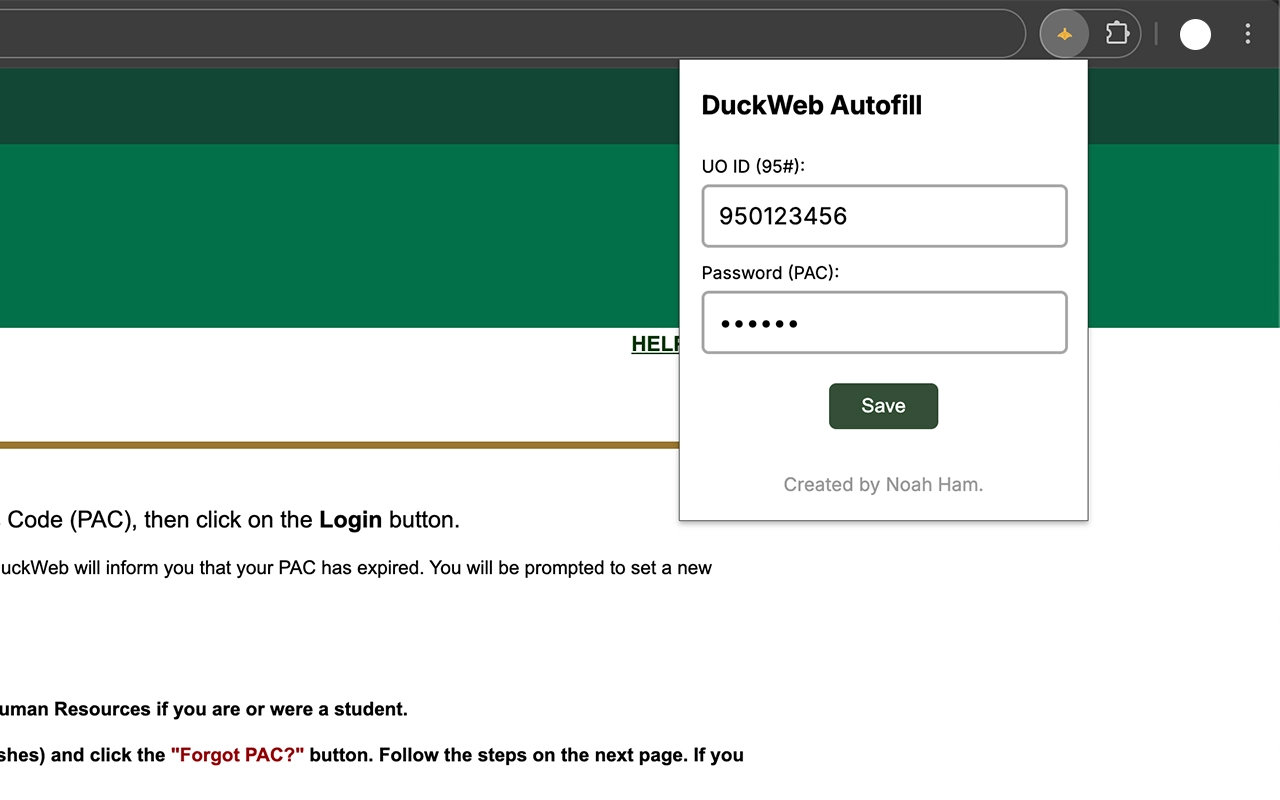Viewport: 1280px width, 800px height.
Task: Focus the Password (PAC) input field
Action: coord(884,323)
